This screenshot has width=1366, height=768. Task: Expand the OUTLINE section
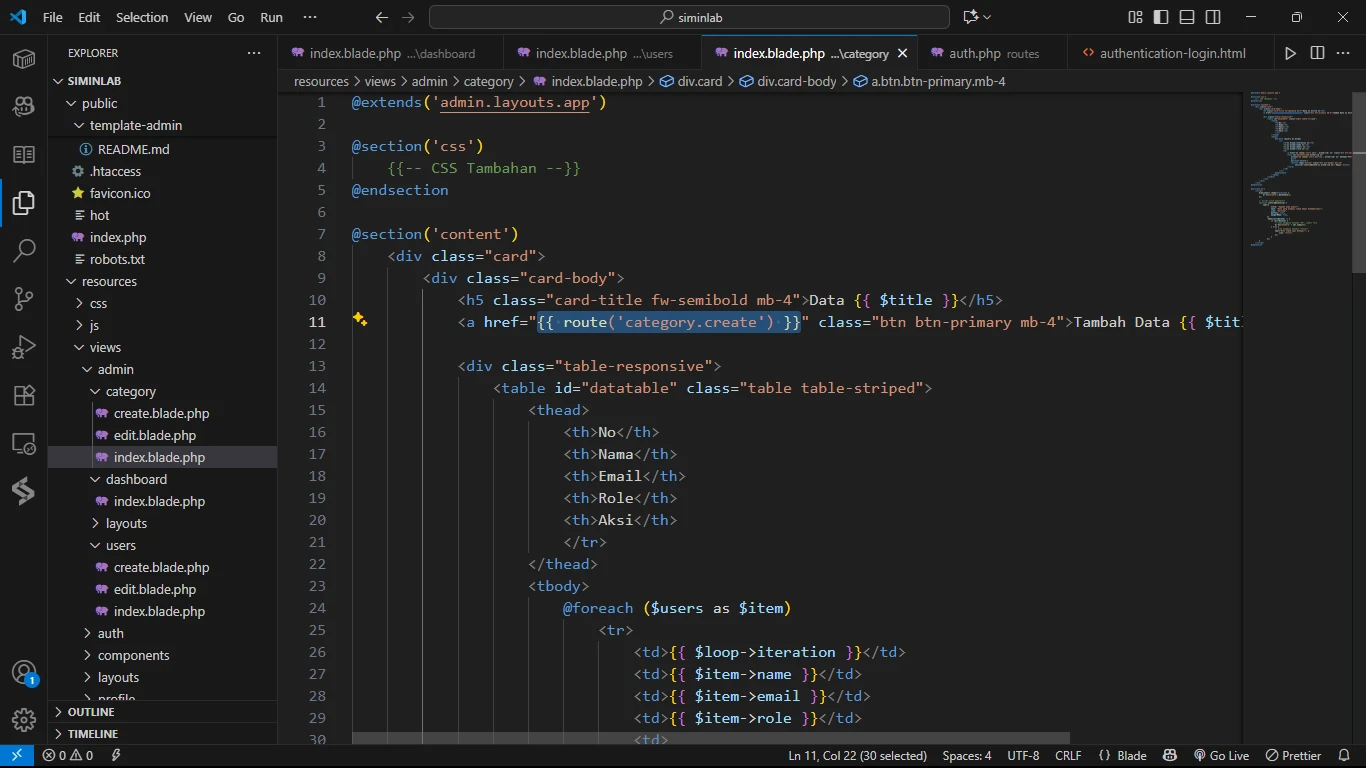coord(91,712)
